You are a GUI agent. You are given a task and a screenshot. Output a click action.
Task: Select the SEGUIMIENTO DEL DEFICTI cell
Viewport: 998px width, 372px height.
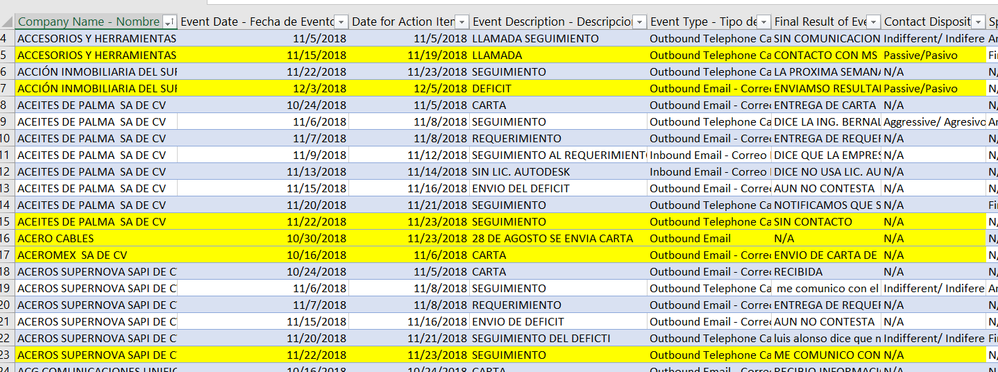click(559, 338)
